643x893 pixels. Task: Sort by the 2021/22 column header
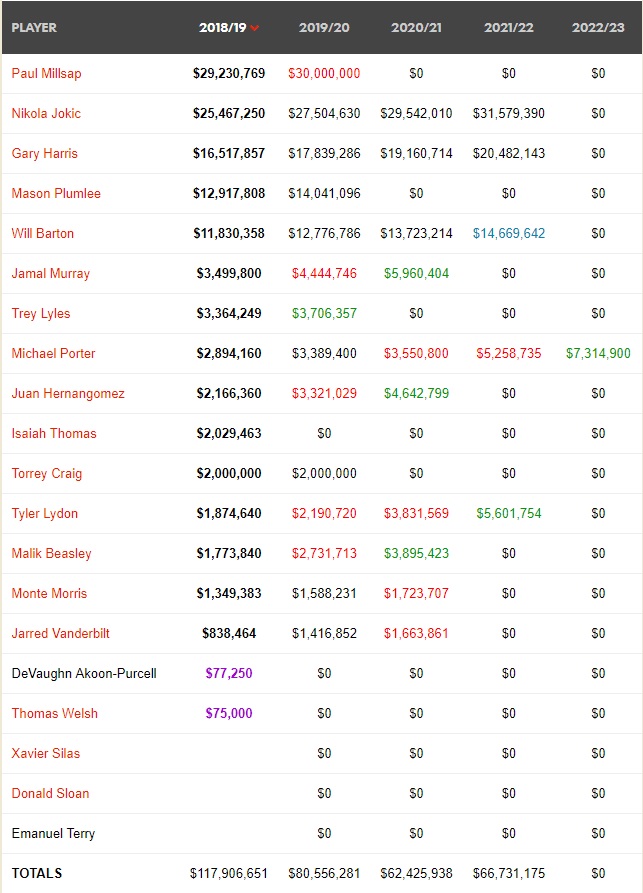(x=508, y=27)
